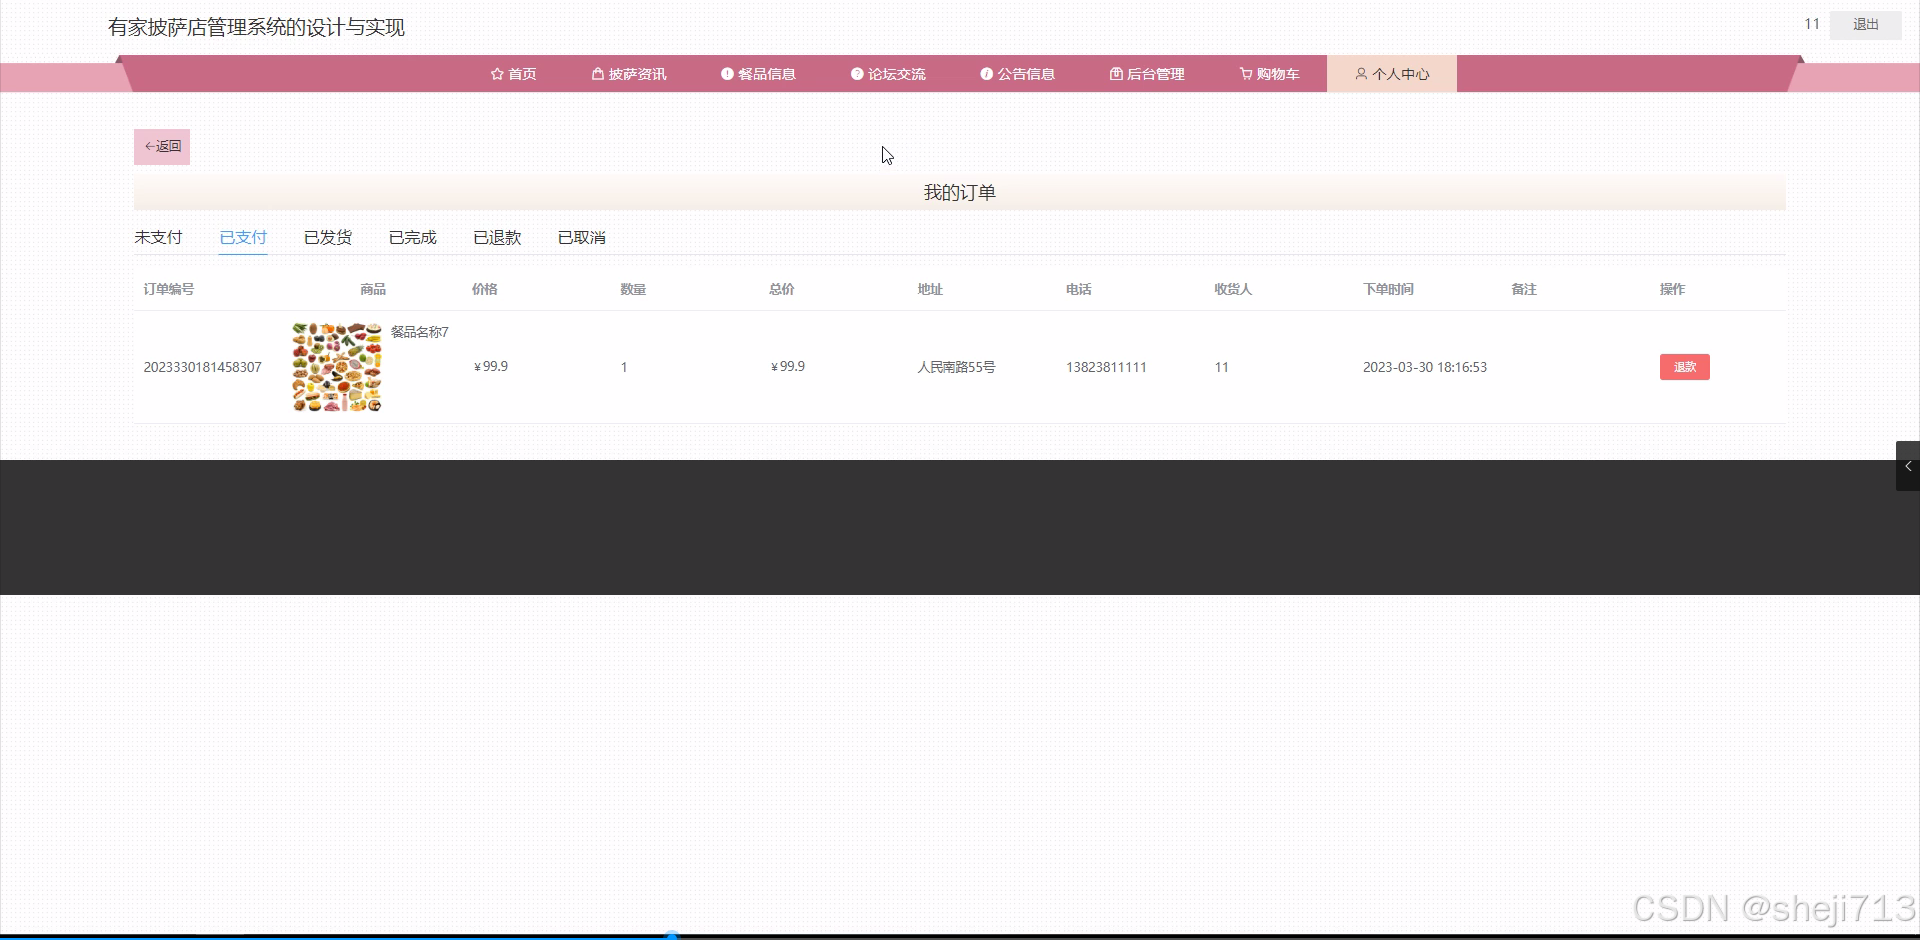The height and width of the screenshot is (940, 1920).
Task: Open 后台管理 backend management icon
Action: click(x=1115, y=73)
